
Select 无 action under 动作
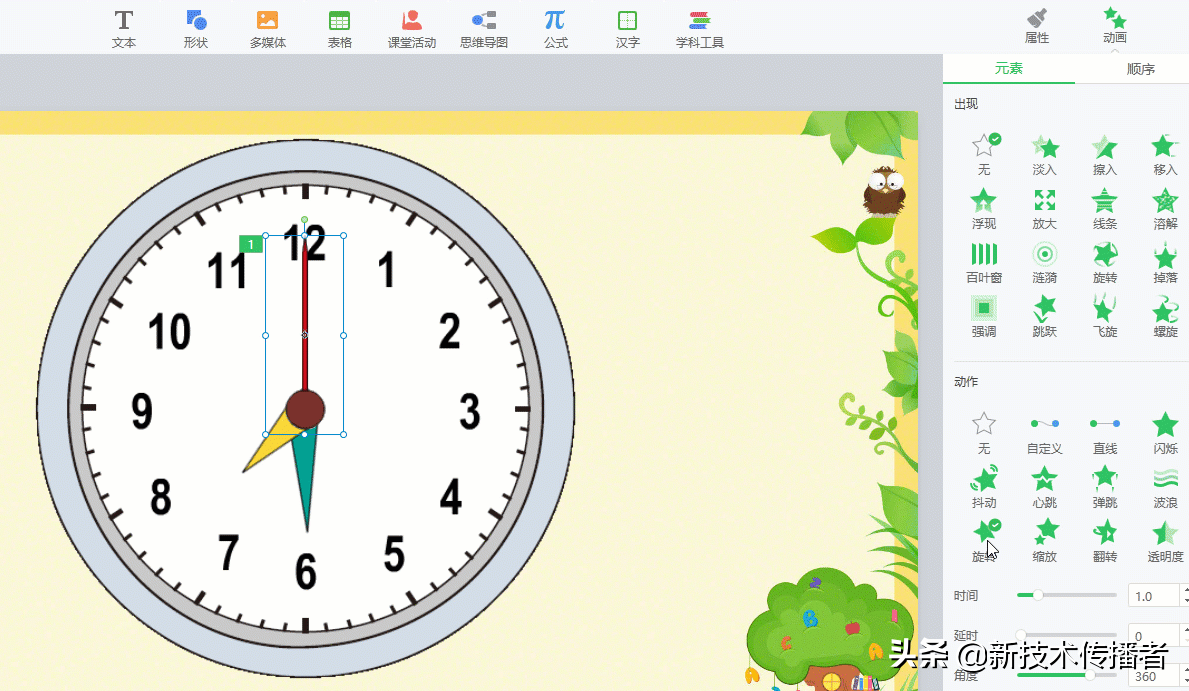[984, 432]
